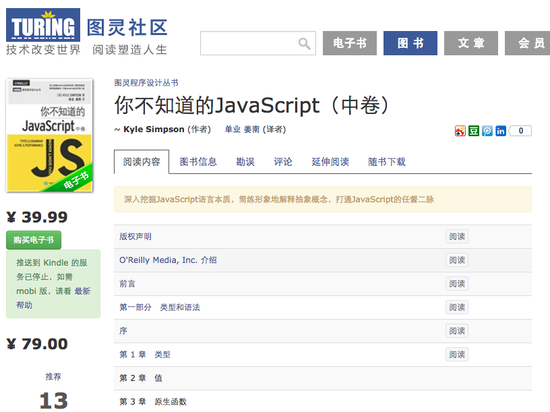Viewport: 550px width, 412px height.
Task: Click 阅读 button for O'Reilly Media 介绍
Action: click(457, 260)
